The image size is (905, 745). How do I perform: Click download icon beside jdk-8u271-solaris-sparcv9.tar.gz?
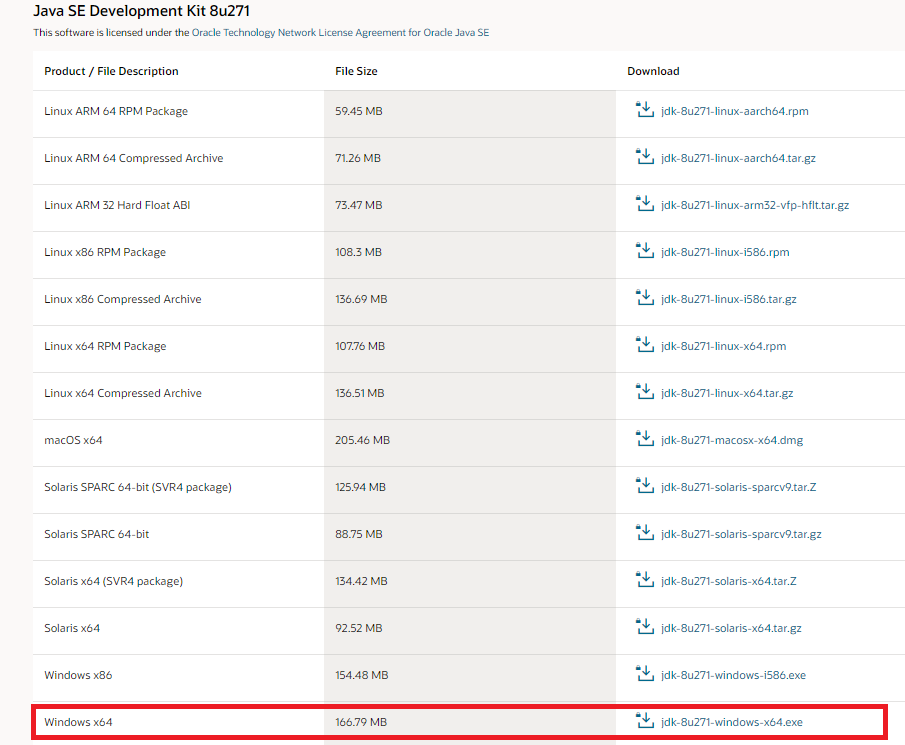point(644,532)
